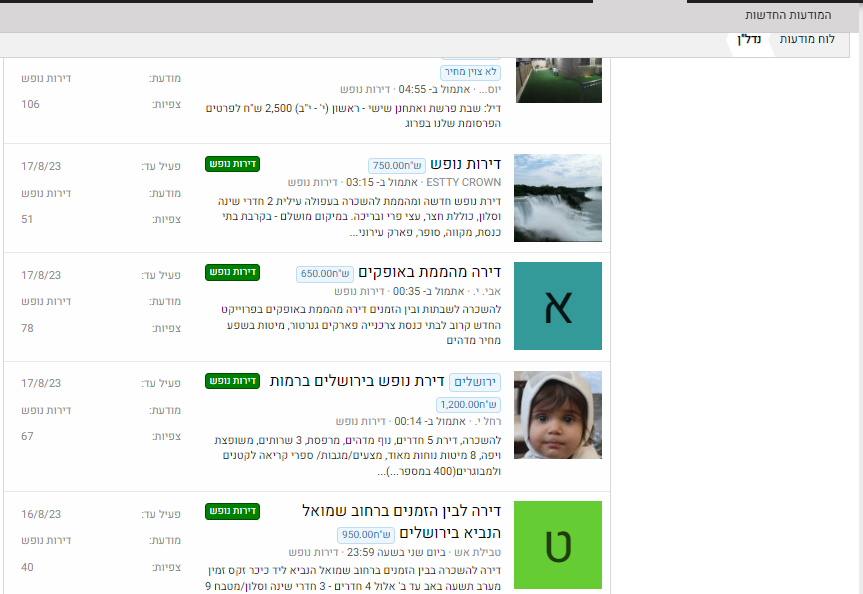863x594 pixels.
Task: Click the 1,200.00 ש"ח price tag
Action: (468, 405)
